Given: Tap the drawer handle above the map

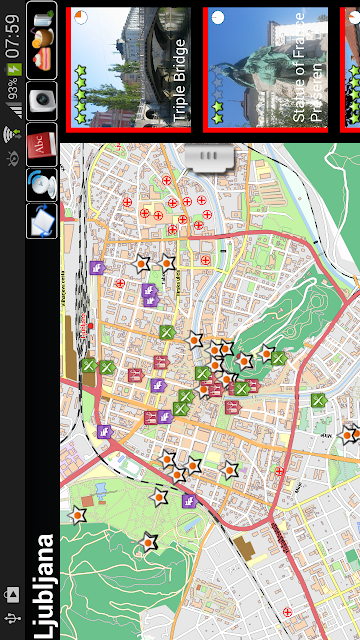Looking at the screenshot, I should tap(210, 157).
